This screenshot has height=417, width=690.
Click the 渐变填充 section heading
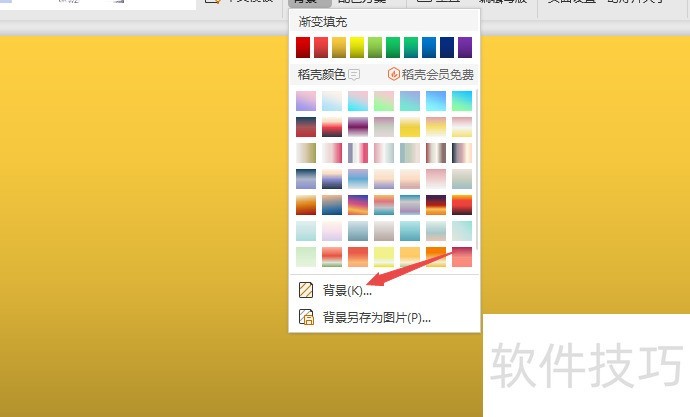323,22
